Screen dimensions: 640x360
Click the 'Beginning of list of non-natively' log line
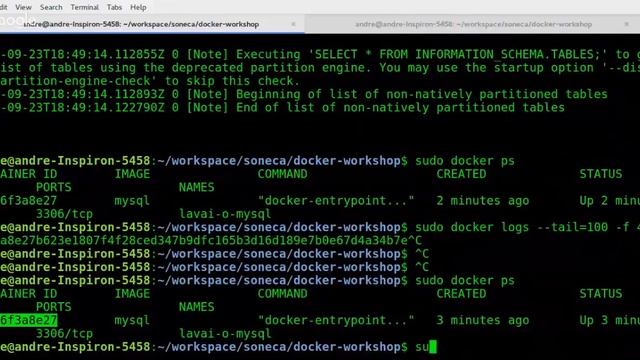304,94
